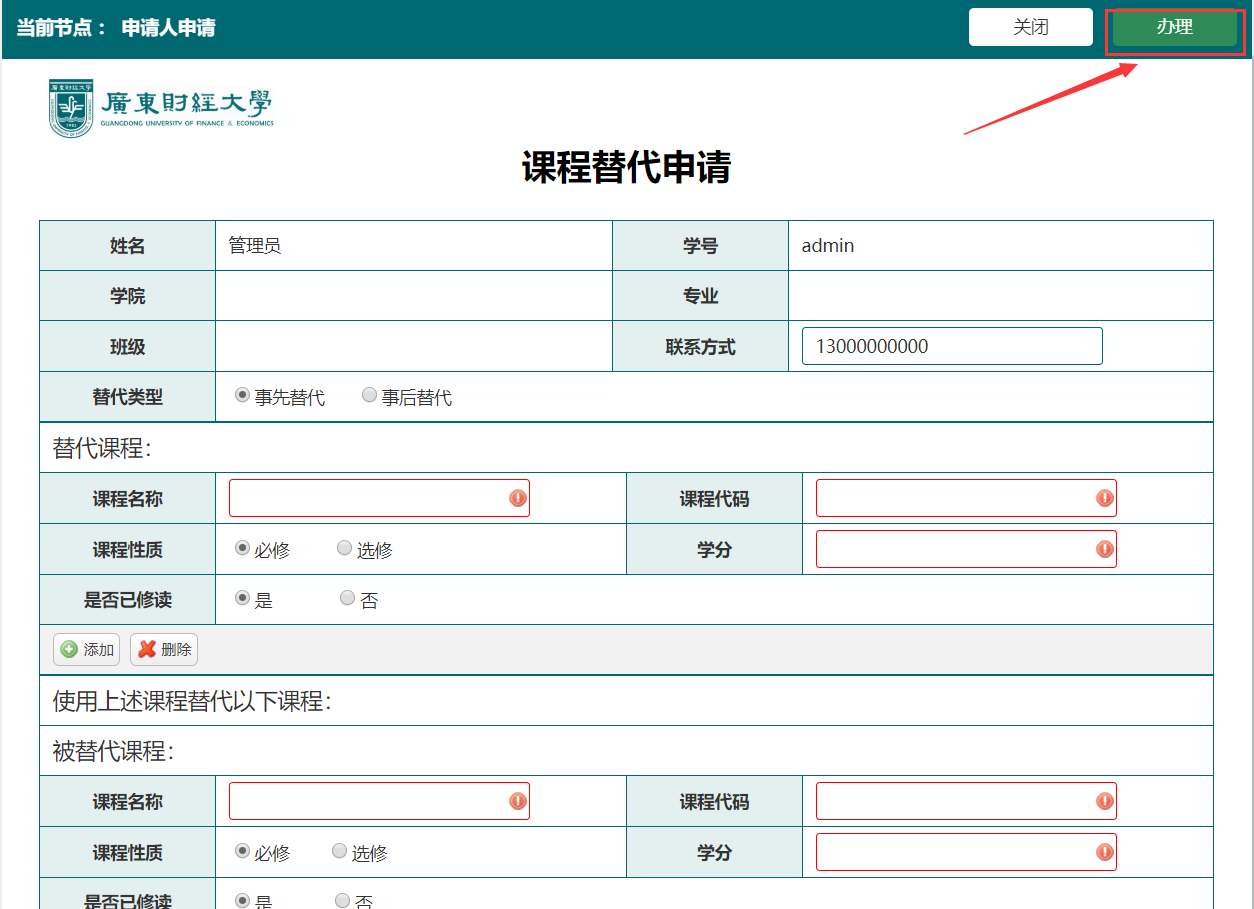Click error icon in 被替代课程 课程名称 field
1254x909 pixels.
518,801
